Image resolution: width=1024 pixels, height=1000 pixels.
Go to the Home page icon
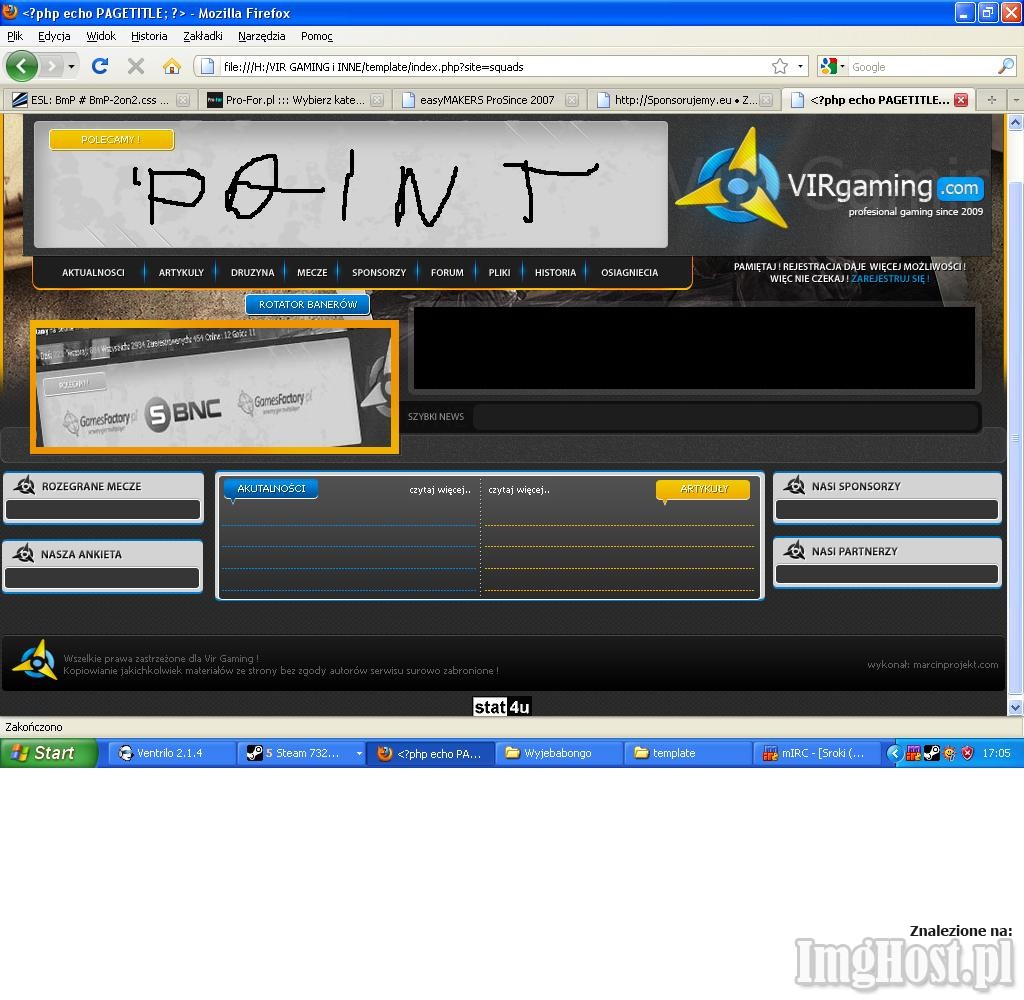pyautogui.click(x=172, y=66)
